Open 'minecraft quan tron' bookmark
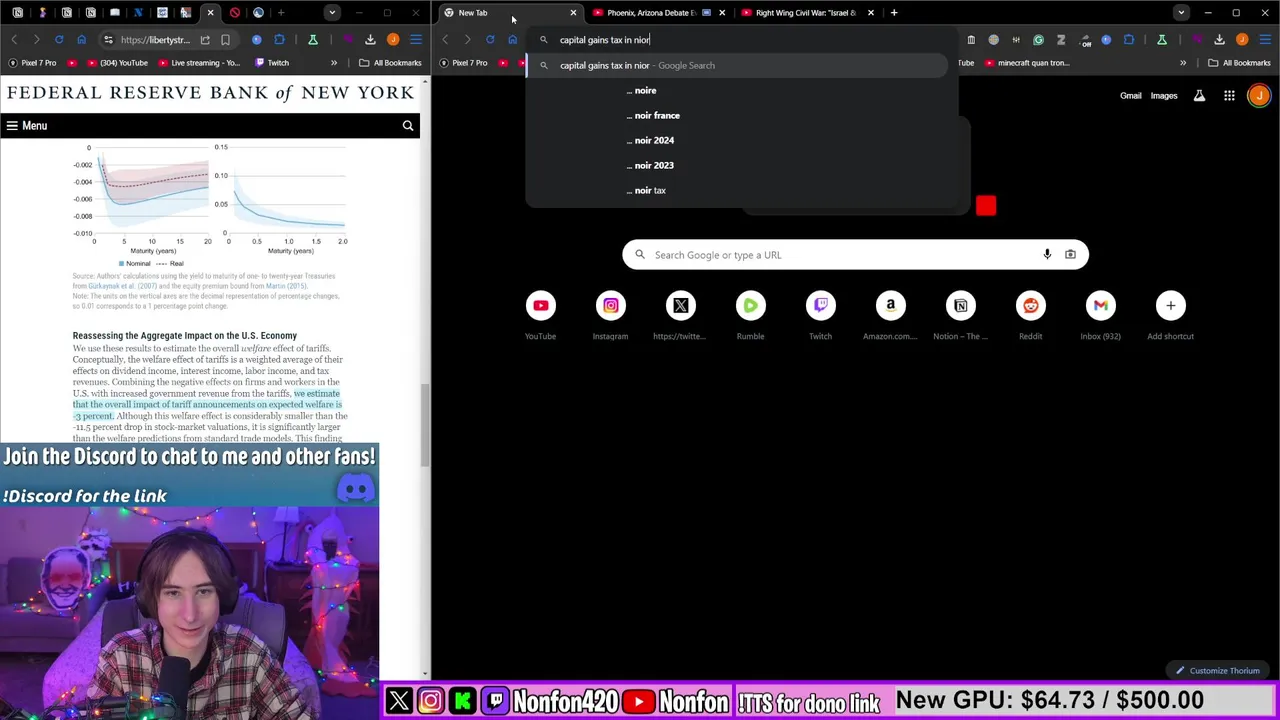 (1027, 63)
